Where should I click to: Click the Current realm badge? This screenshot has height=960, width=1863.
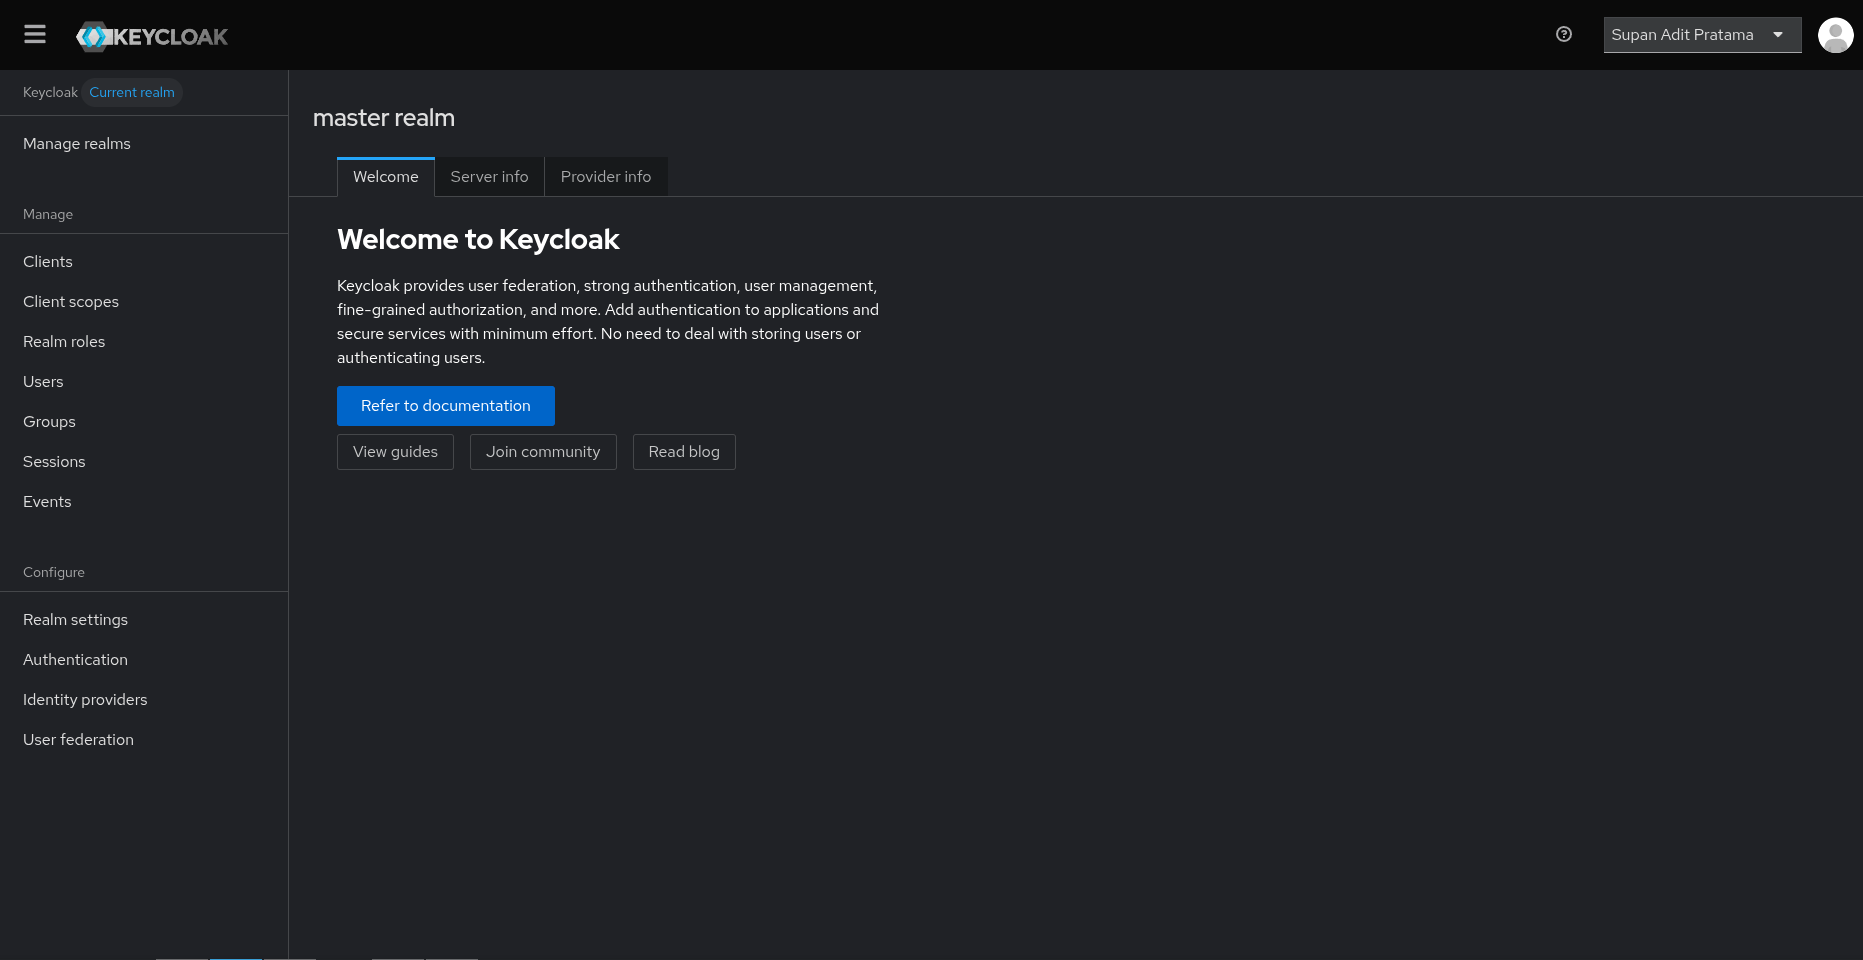132,92
